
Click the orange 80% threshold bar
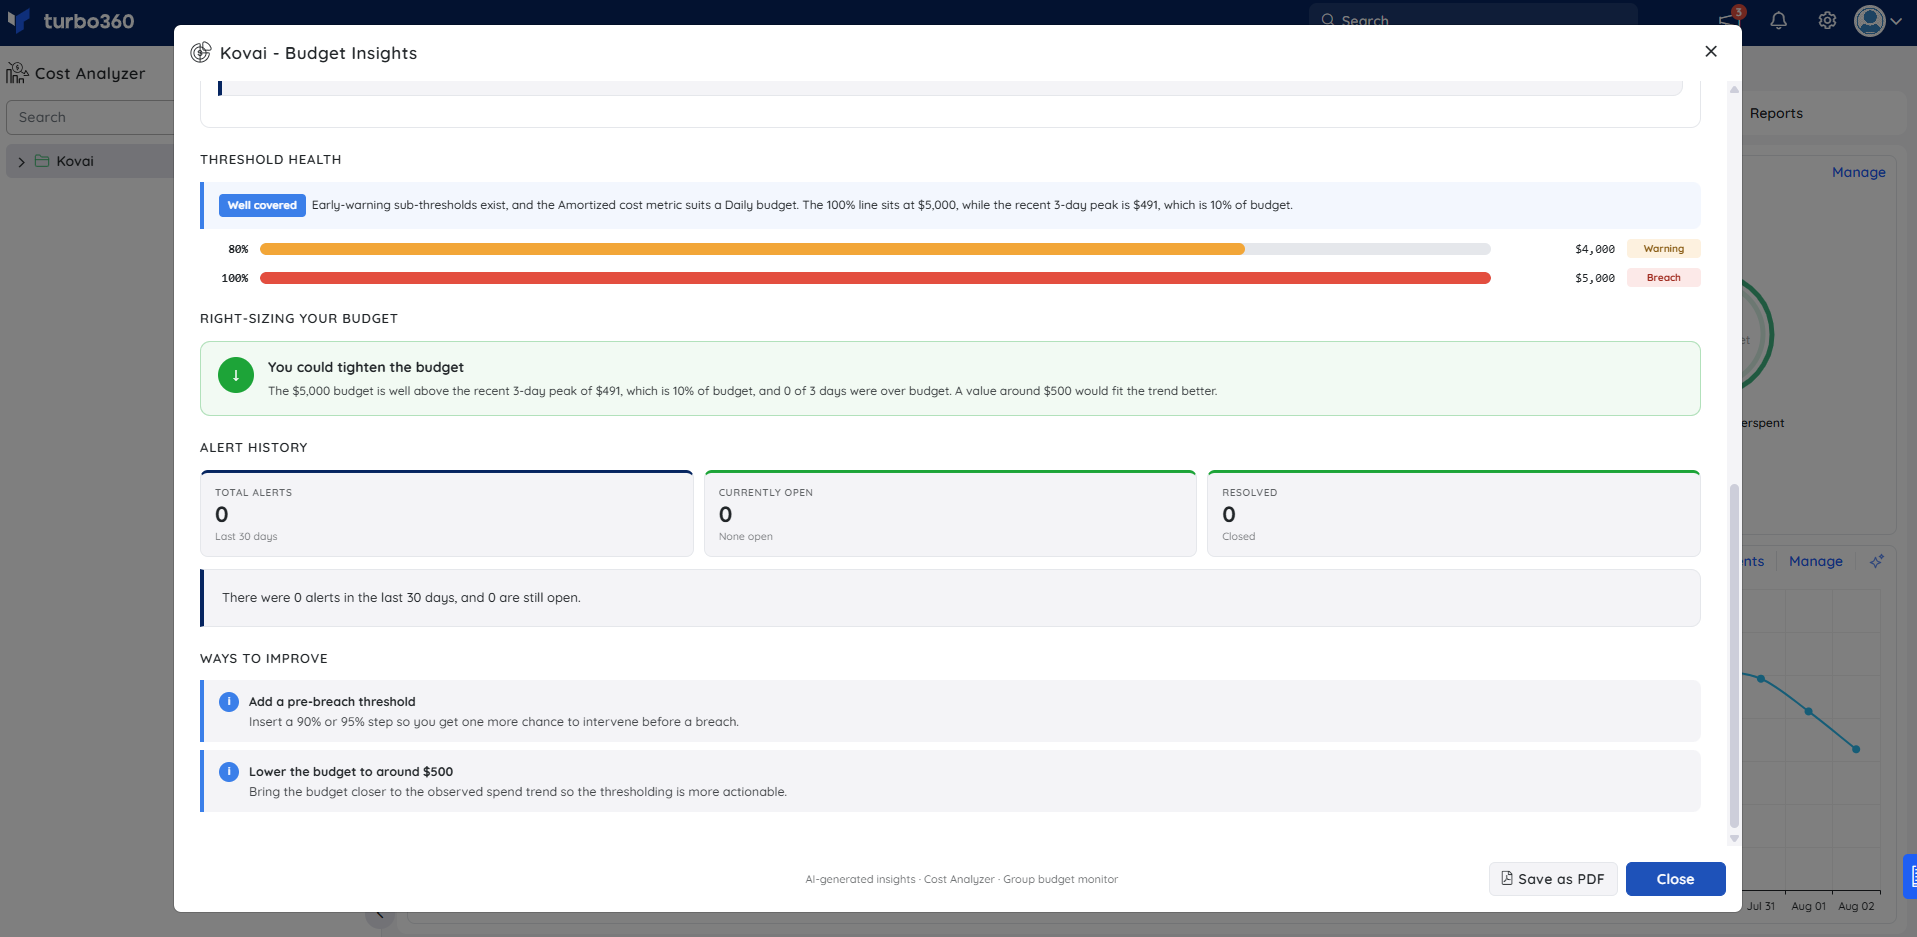click(x=752, y=249)
